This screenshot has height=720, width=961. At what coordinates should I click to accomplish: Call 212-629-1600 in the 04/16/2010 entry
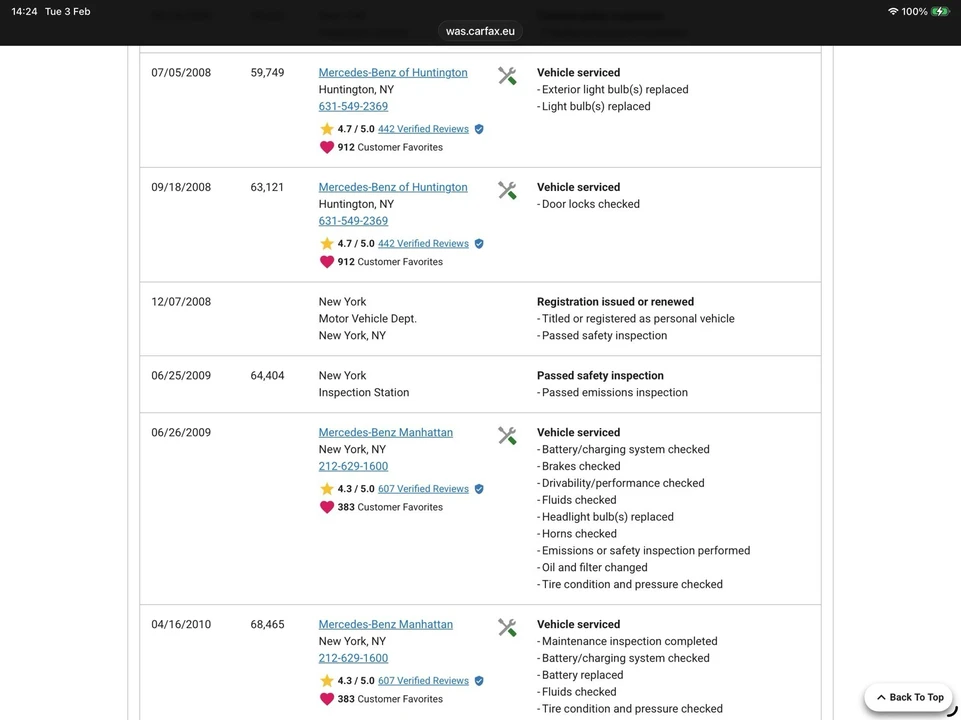coord(353,657)
